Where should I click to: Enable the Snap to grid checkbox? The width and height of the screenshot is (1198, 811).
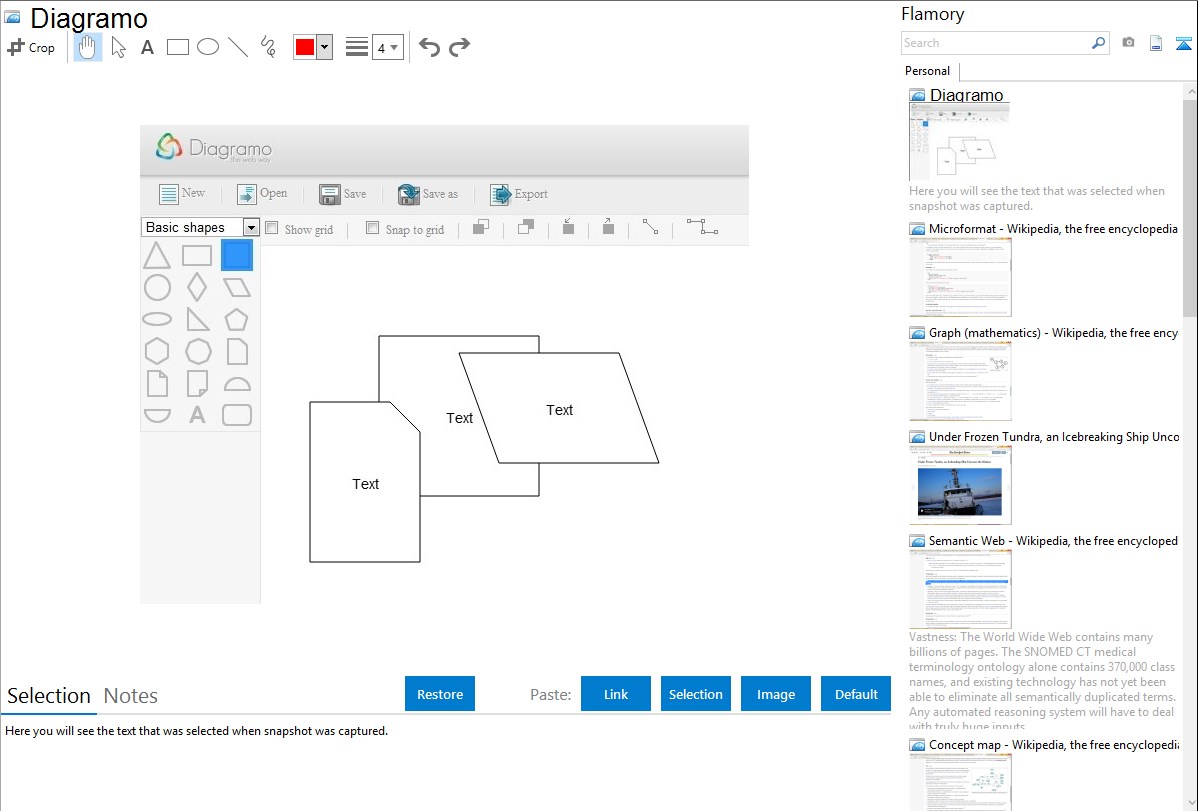click(373, 228)
